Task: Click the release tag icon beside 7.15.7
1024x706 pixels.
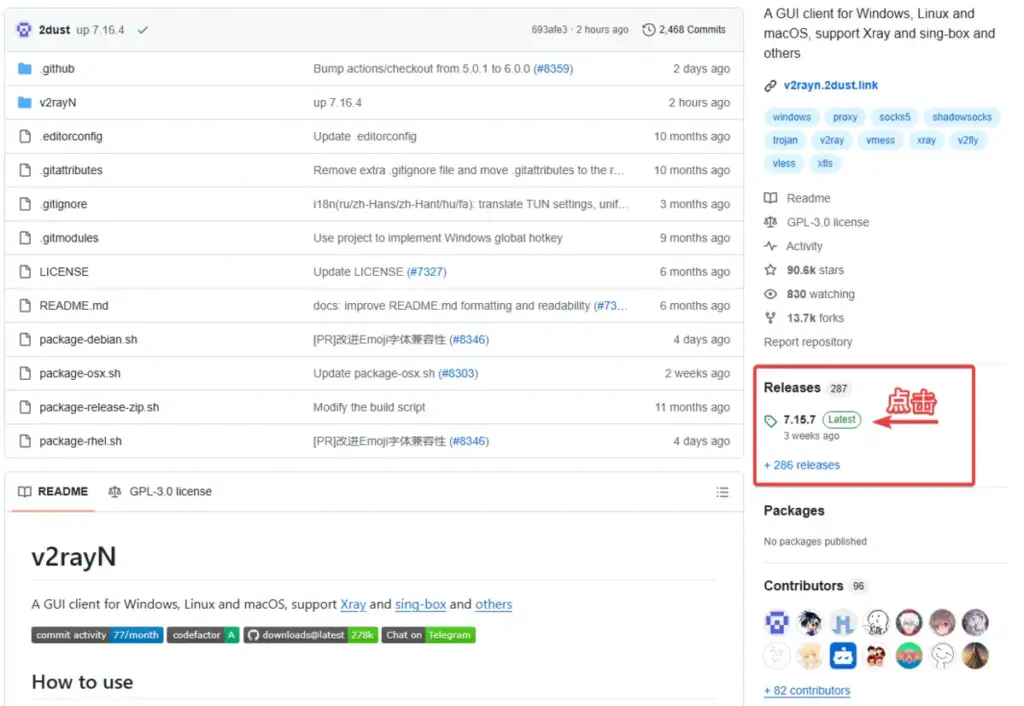Action: click(771, 421)
